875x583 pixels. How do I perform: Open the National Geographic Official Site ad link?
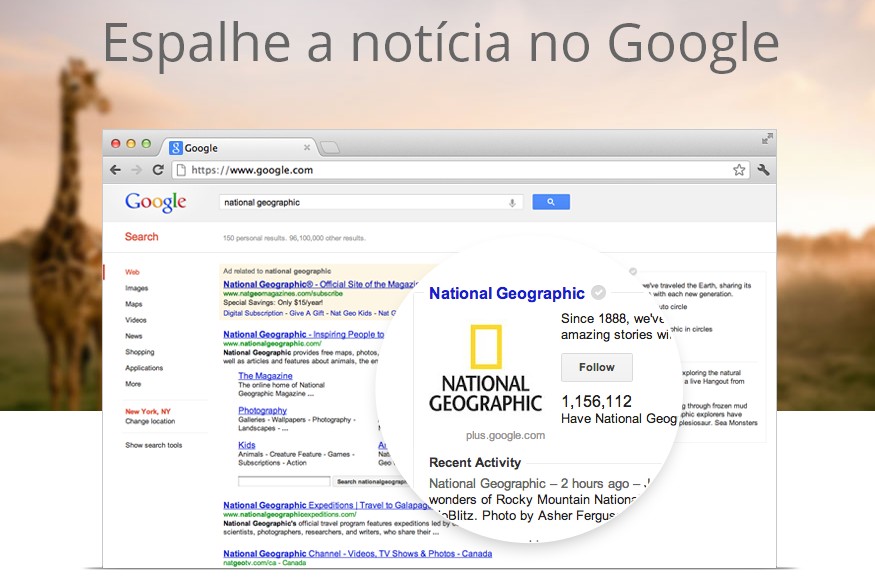click(x=321, y=284)
